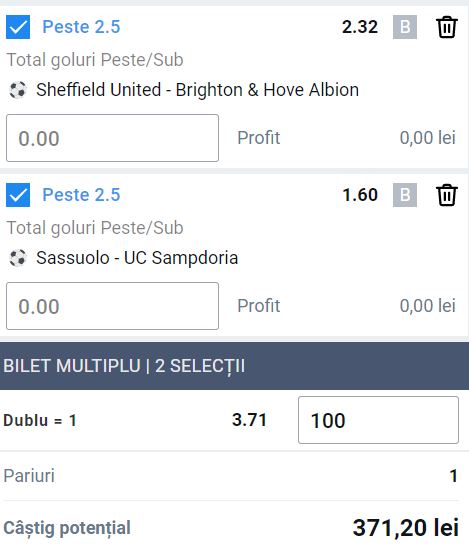Click the B badge beside odds 2.32
Viewport: 469px width, 550px height.
405,27
